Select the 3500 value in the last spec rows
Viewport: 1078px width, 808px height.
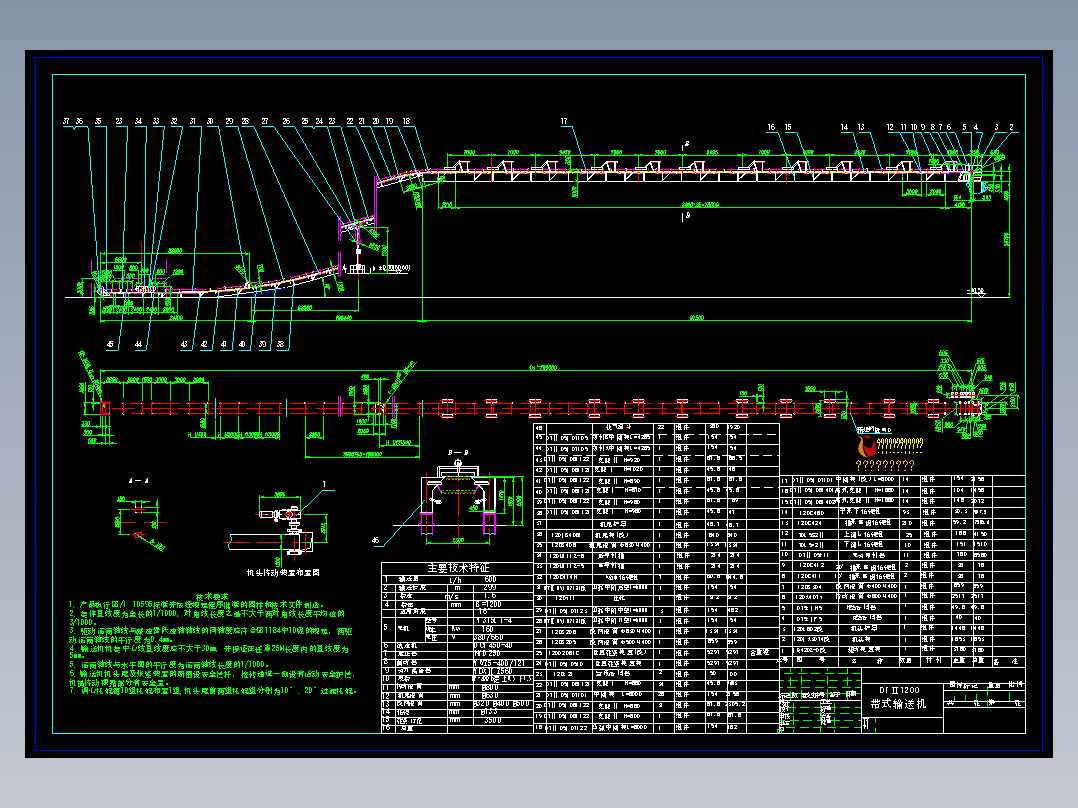click(492, 721)
